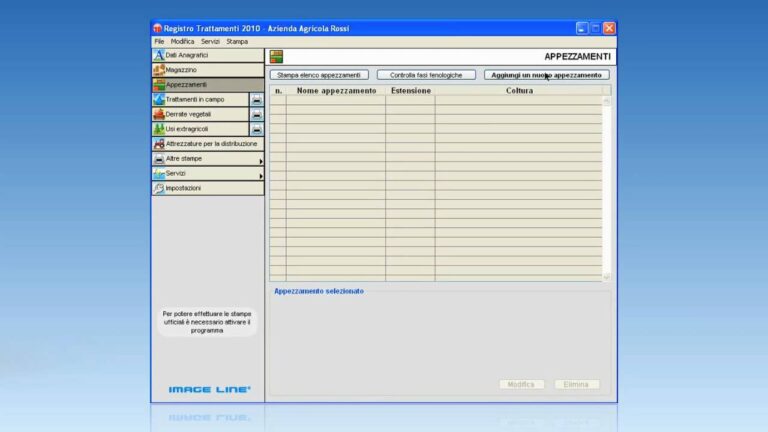Select the Appezzamenti field icon in sidebar
This screenshot has height=432, width=768.
coord(159,85)
